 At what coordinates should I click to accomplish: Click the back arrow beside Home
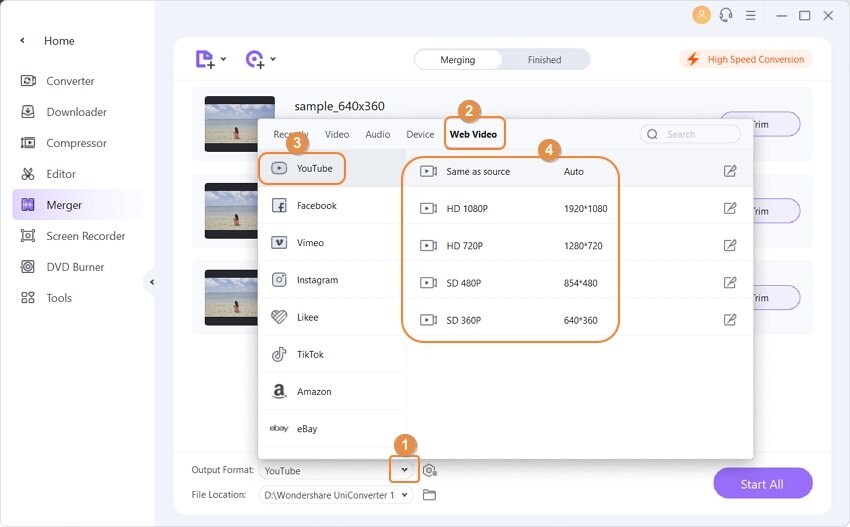tap(22, 41)
